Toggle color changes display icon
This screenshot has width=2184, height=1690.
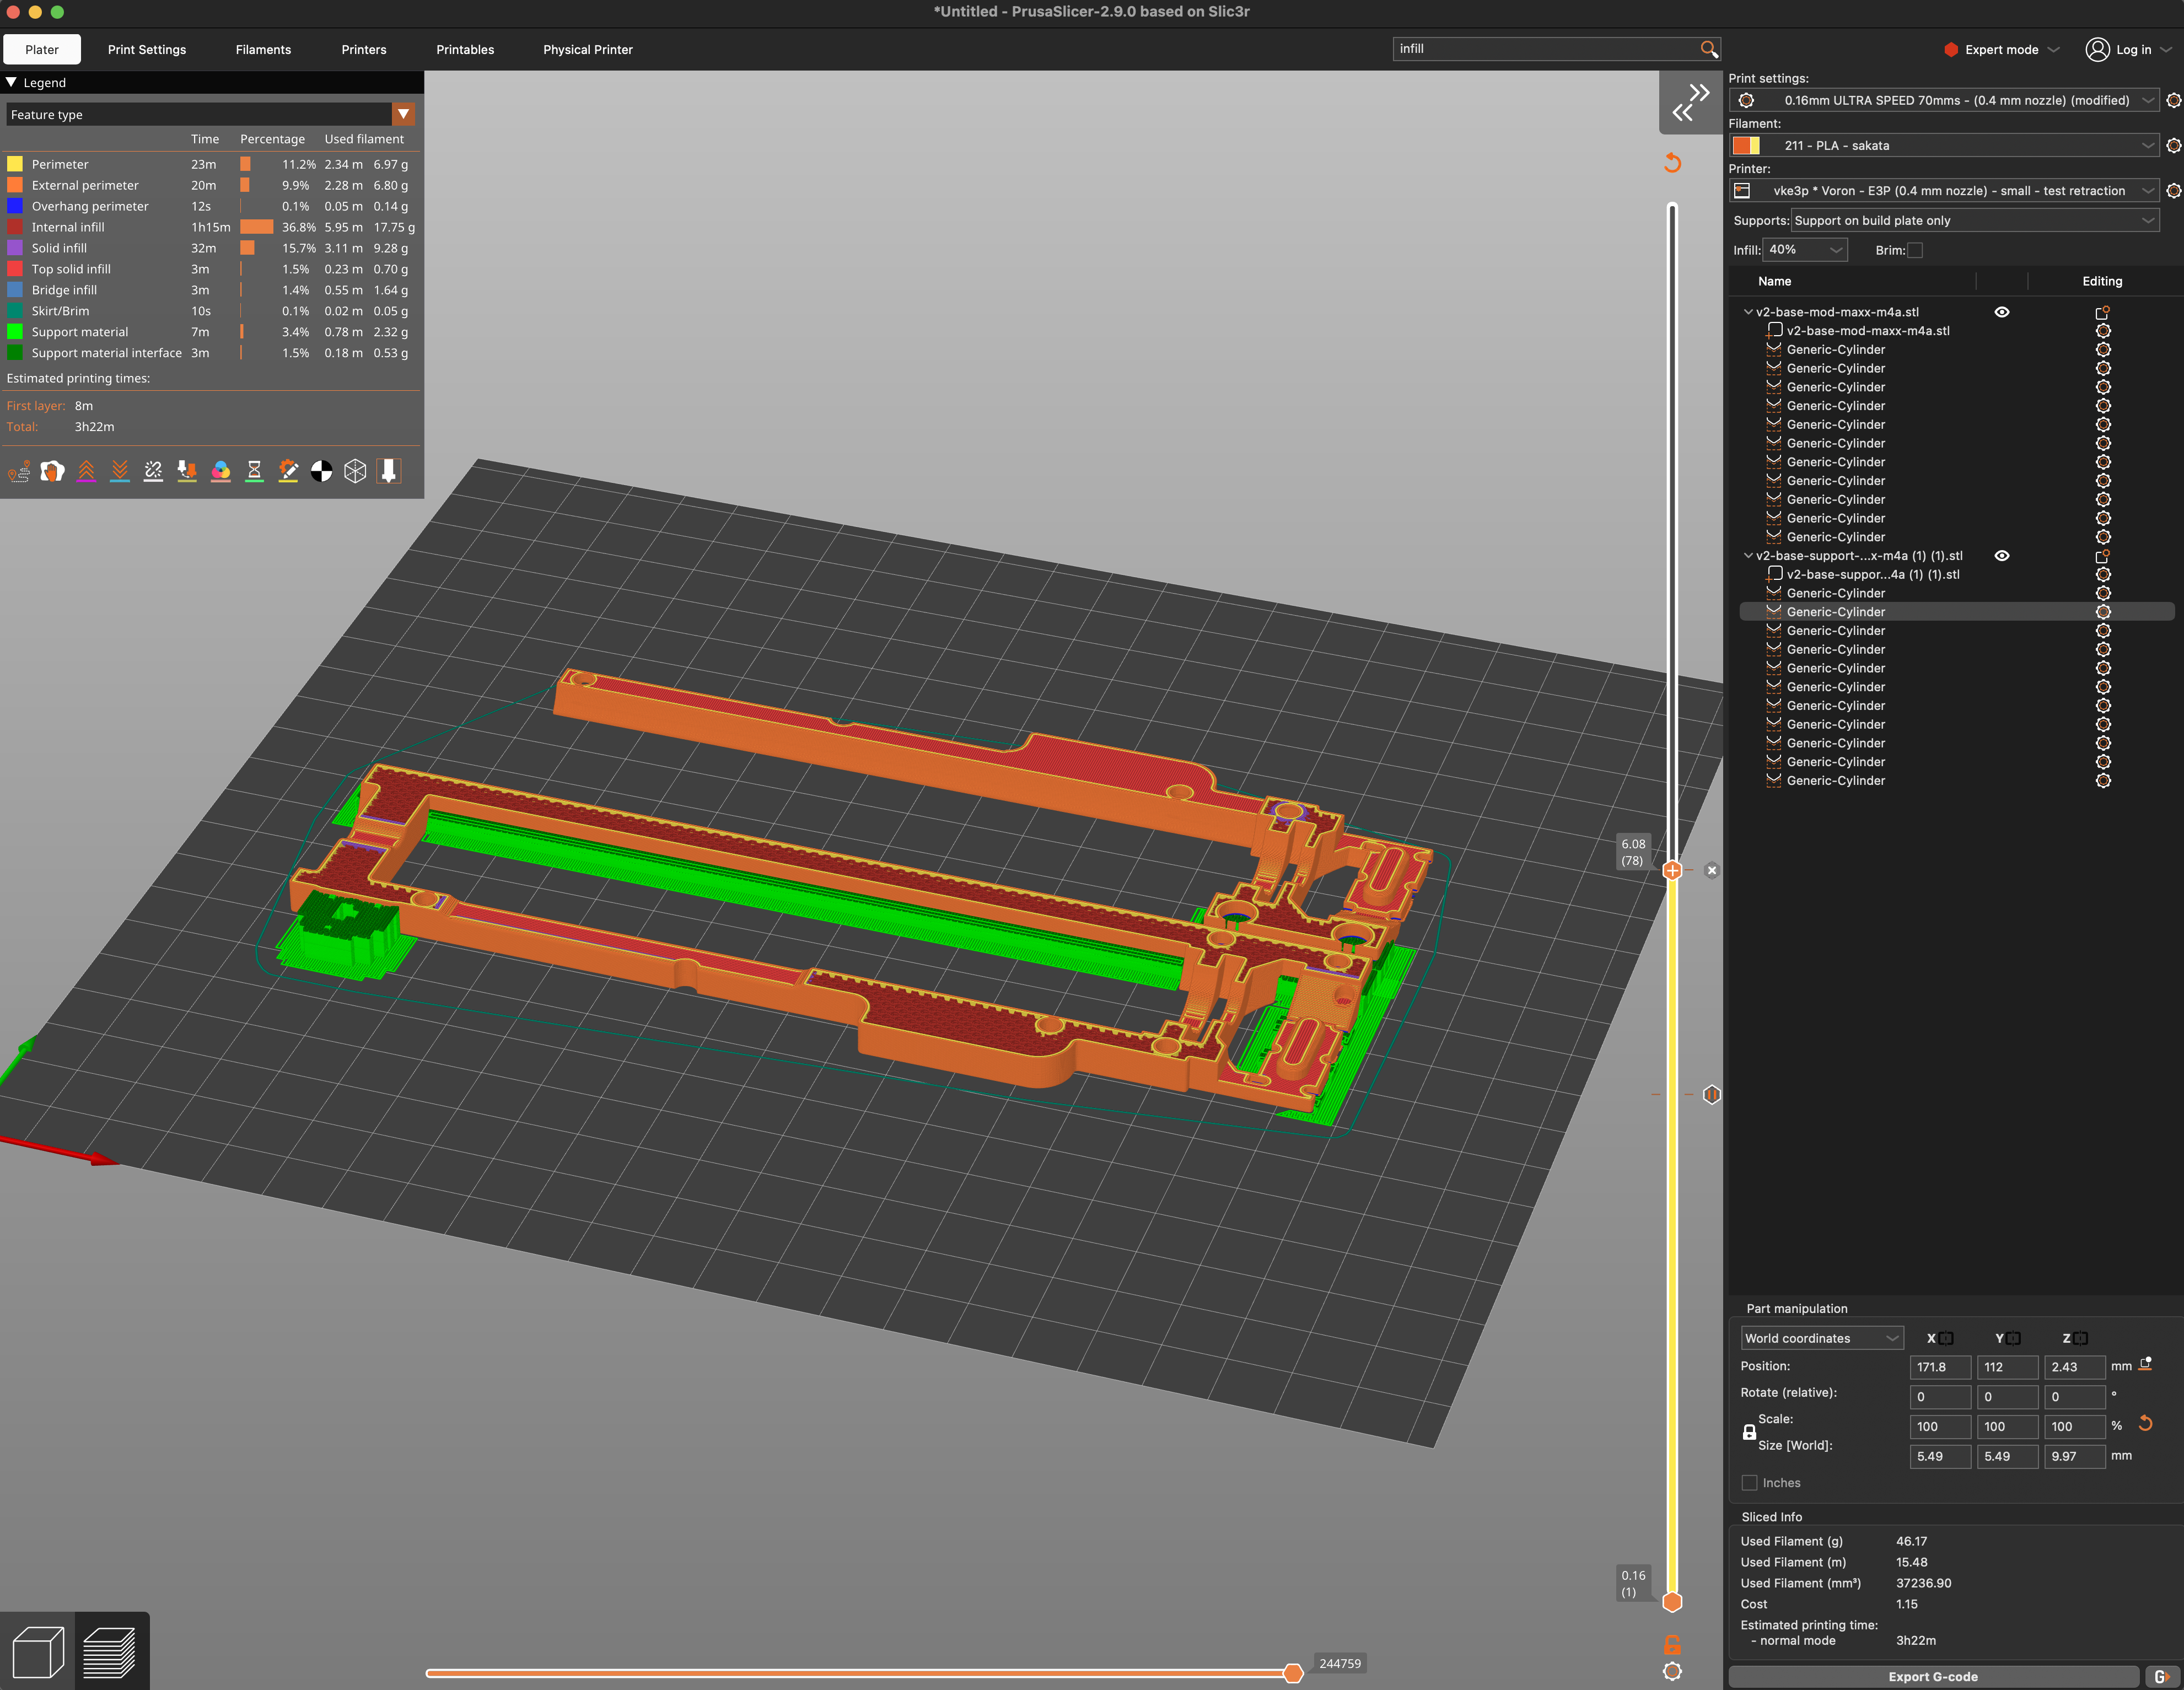(x=221, y=471)
